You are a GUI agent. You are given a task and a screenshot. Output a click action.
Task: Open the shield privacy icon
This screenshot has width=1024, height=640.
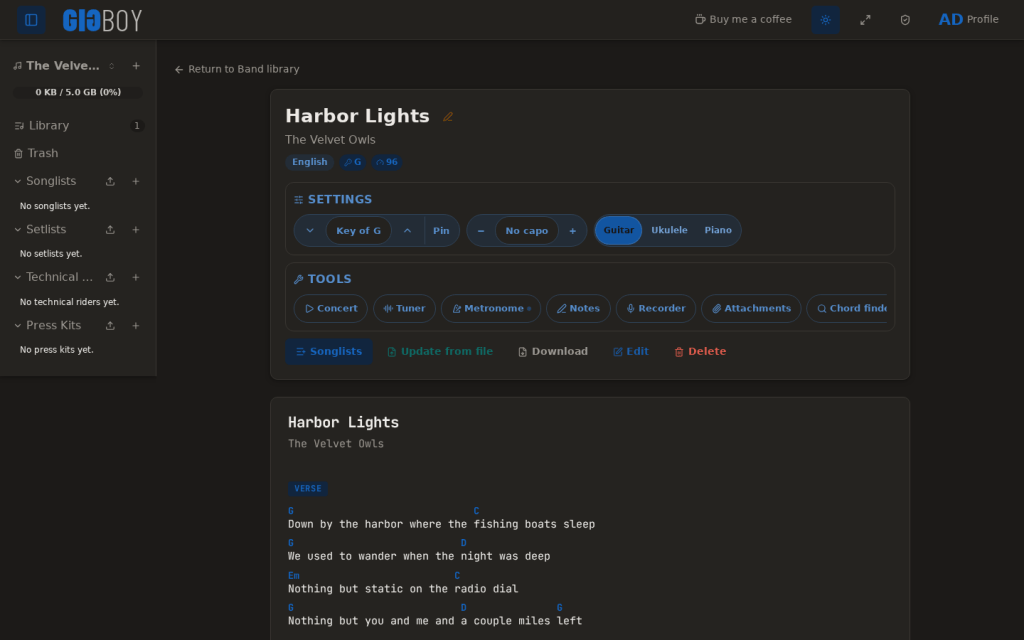tap(905, 20)
